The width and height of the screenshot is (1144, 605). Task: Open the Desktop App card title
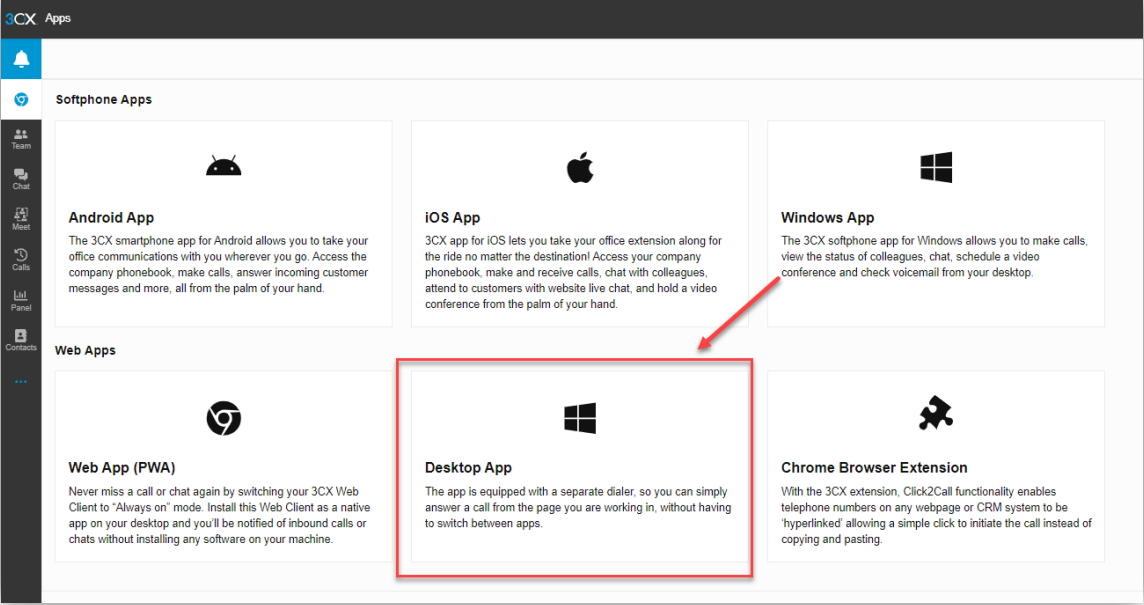coord(468,468)
